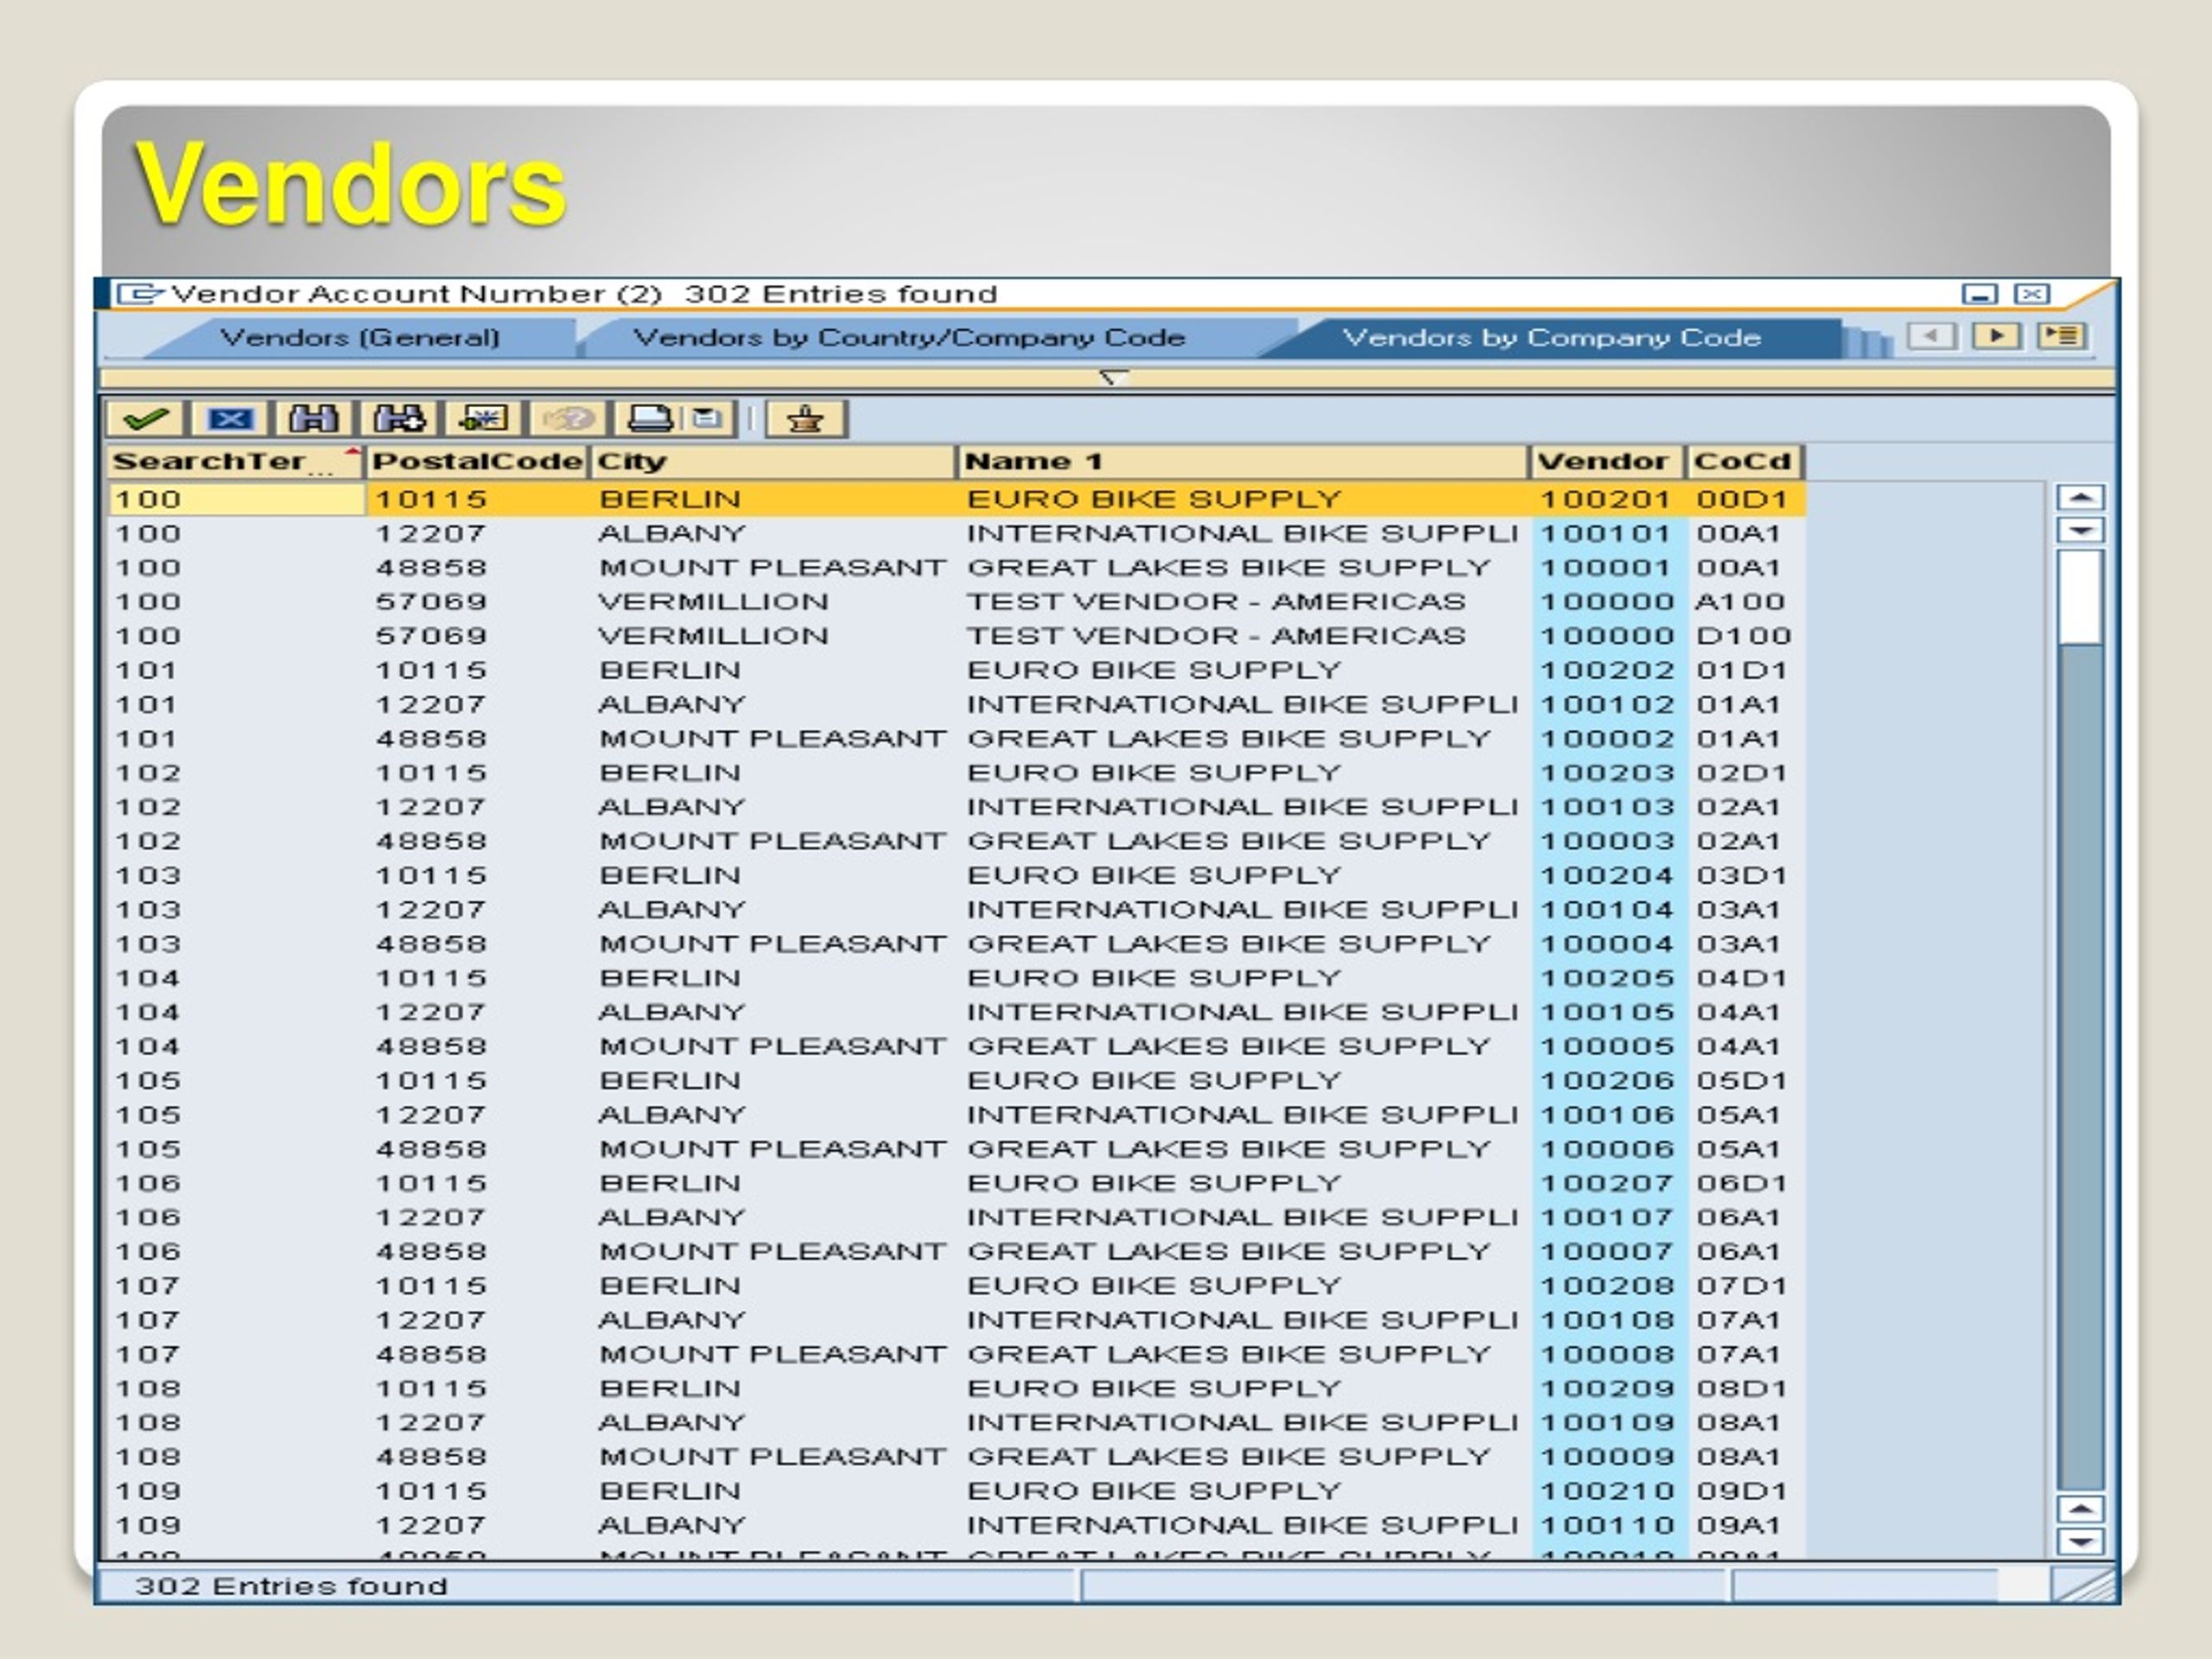Select vendor number 100003
This screenshot has height=1659, width=2212.
(1606, 841)
